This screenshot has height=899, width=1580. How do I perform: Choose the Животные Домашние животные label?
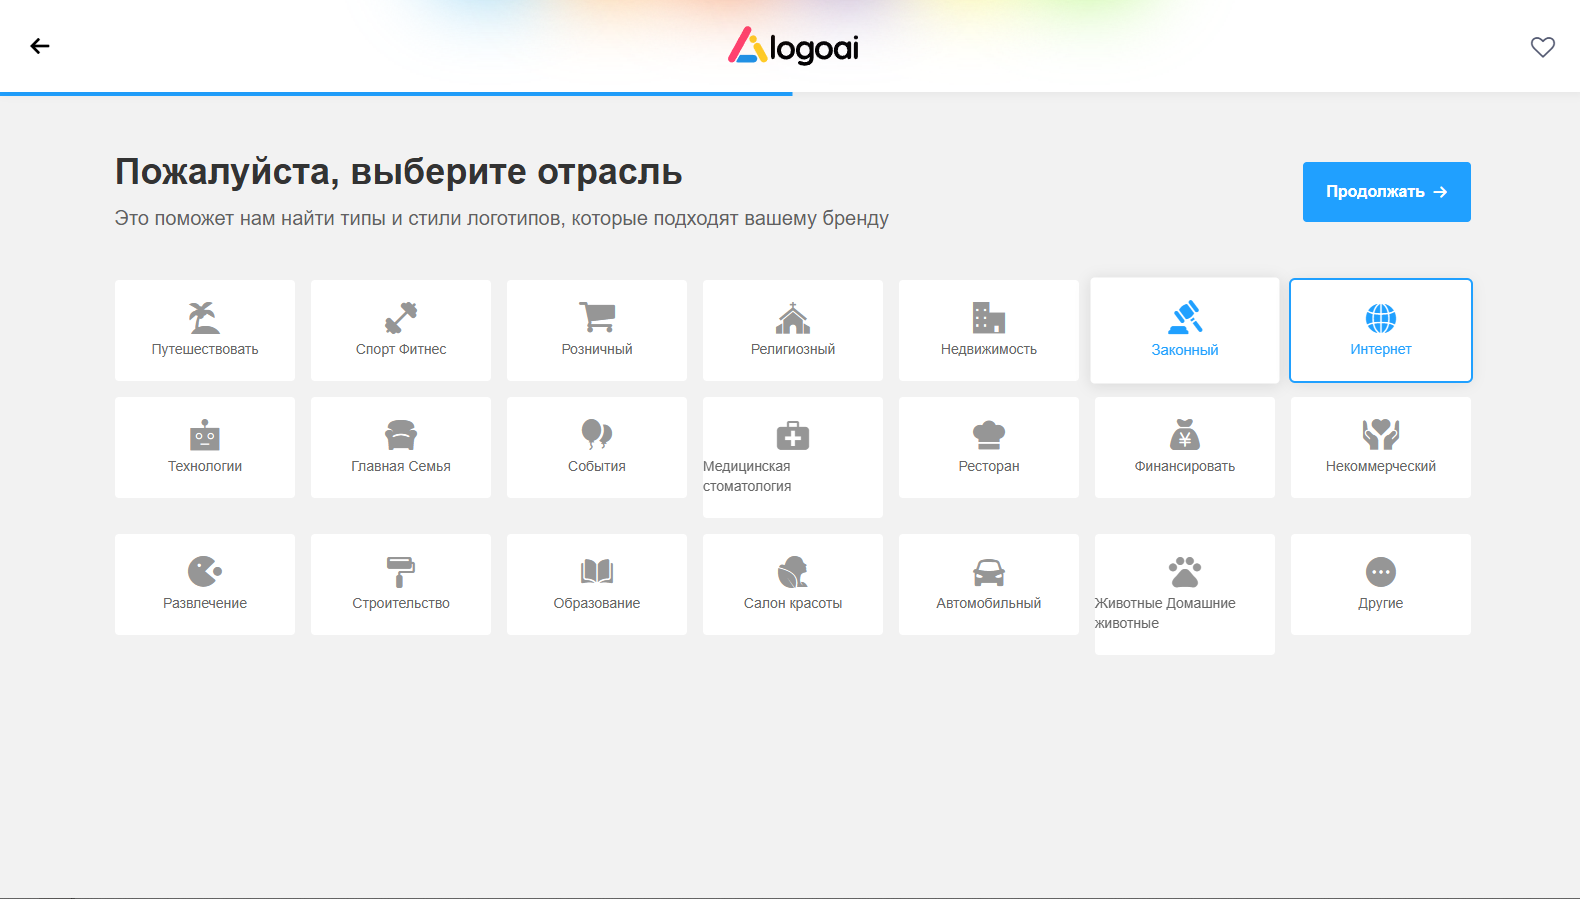click(x=1165, y=613)
